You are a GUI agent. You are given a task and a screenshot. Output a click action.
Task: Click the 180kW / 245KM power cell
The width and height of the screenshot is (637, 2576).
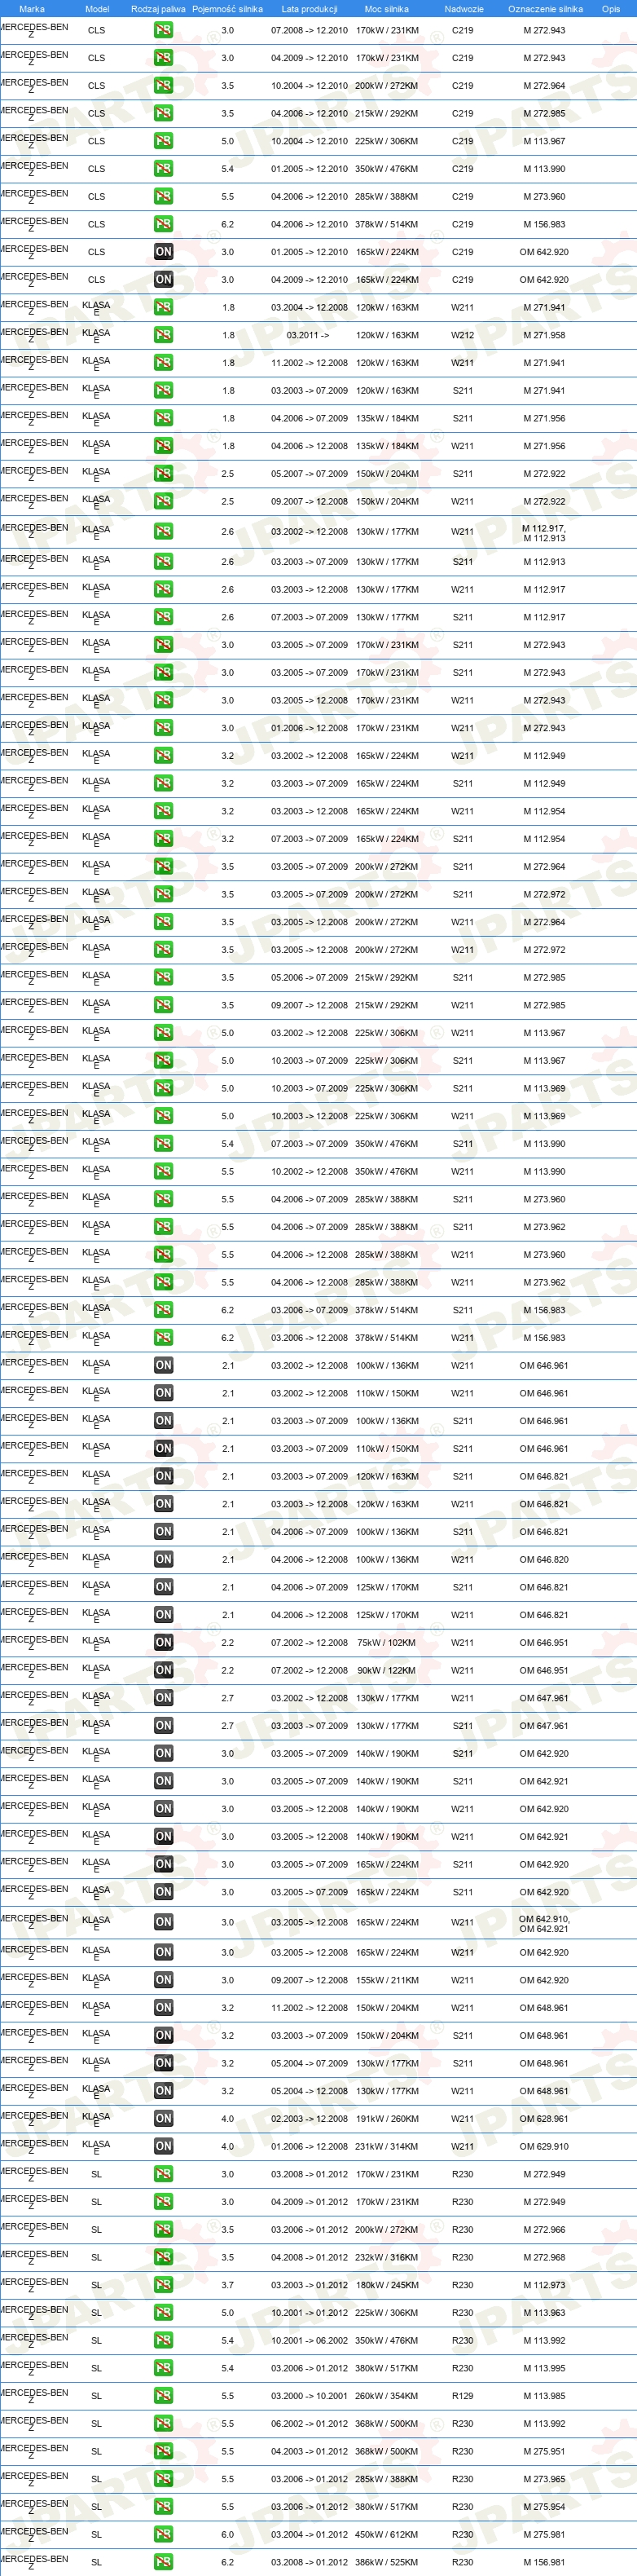tap(387, 2286)
